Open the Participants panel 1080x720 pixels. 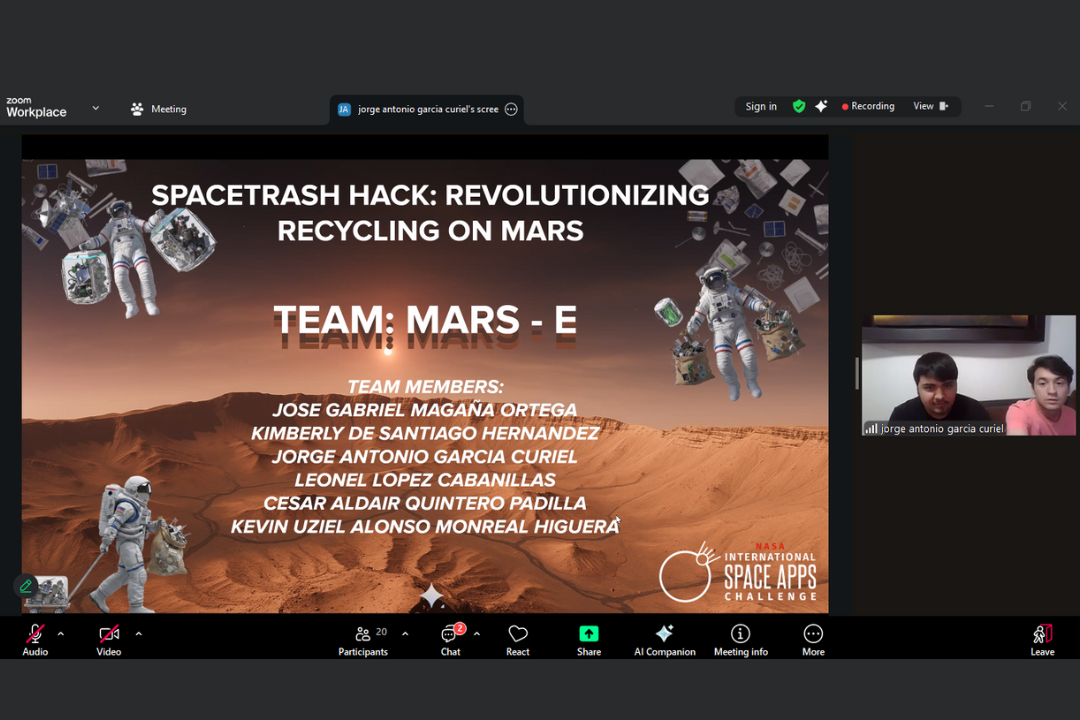pos(363,639)
